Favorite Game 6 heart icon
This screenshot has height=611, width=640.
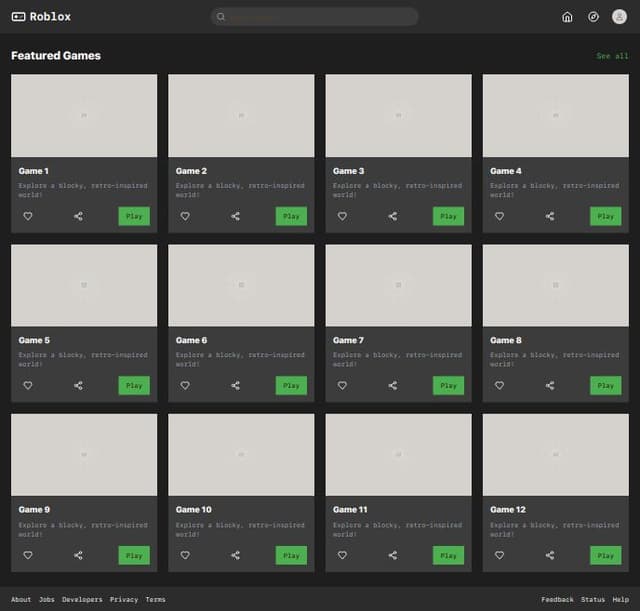click(185, 386)
